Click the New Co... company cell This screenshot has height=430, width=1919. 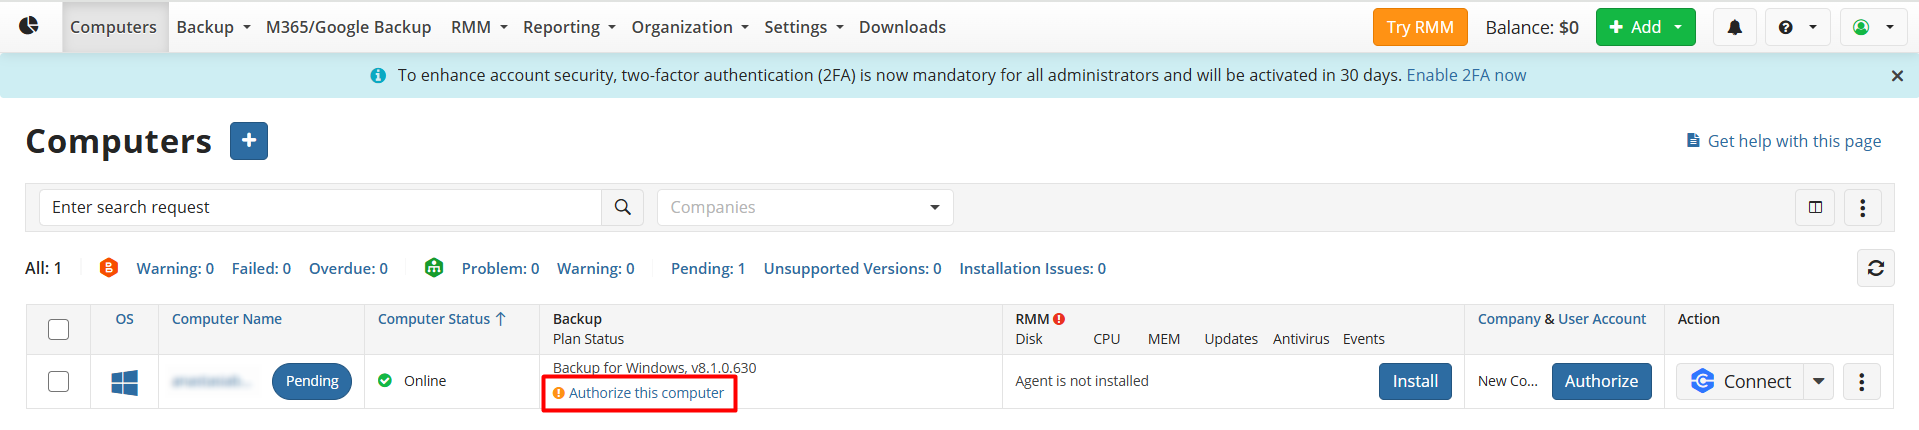(x=1508, y=381)
